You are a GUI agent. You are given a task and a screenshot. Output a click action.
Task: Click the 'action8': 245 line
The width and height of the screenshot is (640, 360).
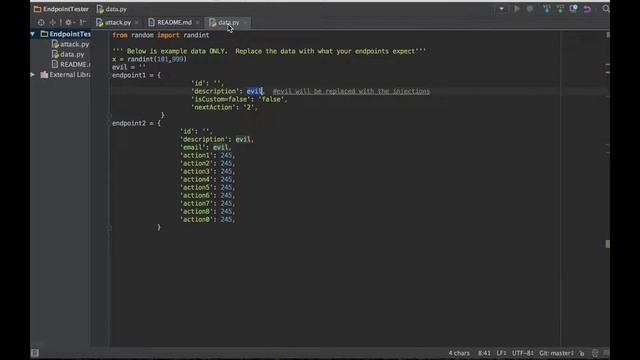point(207,211)
